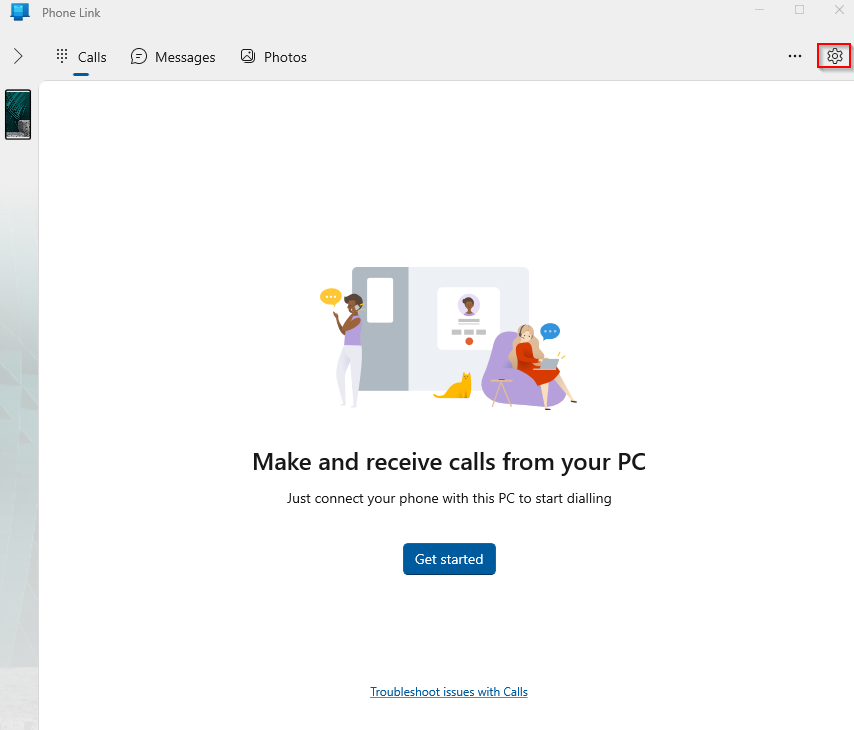Open Troubleshoot issues with Calls link
This screenshot has width=854, height=730.
coord(449,692)
